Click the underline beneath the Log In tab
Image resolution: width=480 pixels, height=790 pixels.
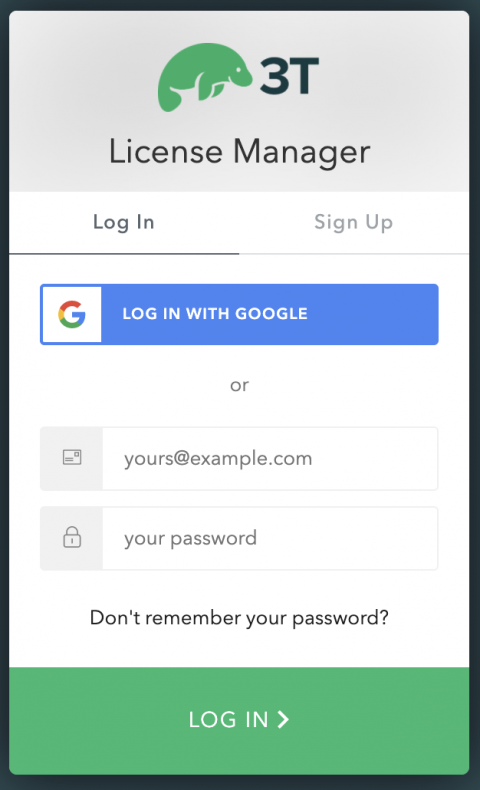(124, 253)
